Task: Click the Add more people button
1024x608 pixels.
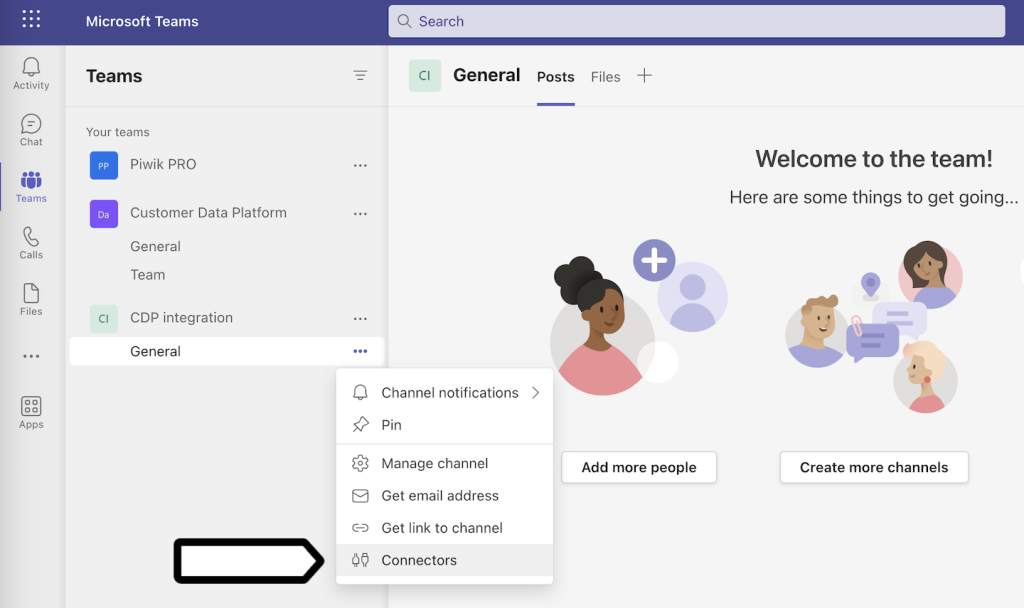Action: pos(638,467)
